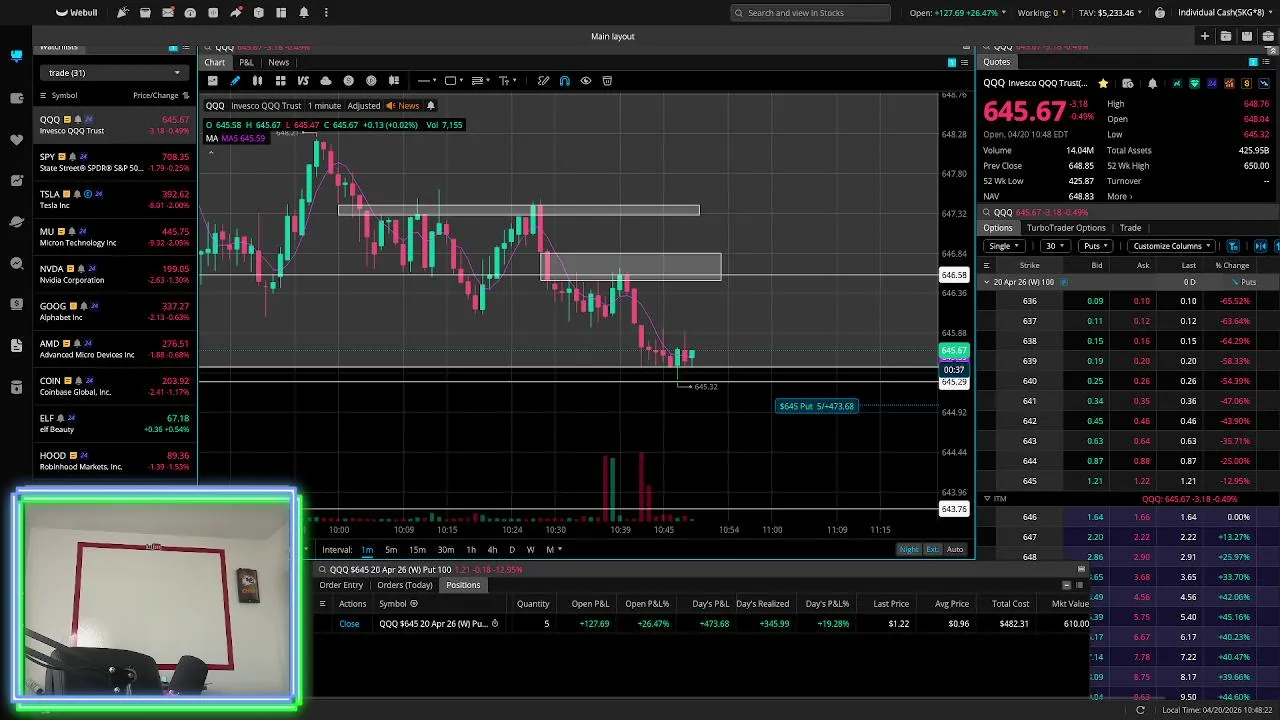Enable the magnet snap tool
The width and height of the screenshot is (1280, 720).
point(565,81)
